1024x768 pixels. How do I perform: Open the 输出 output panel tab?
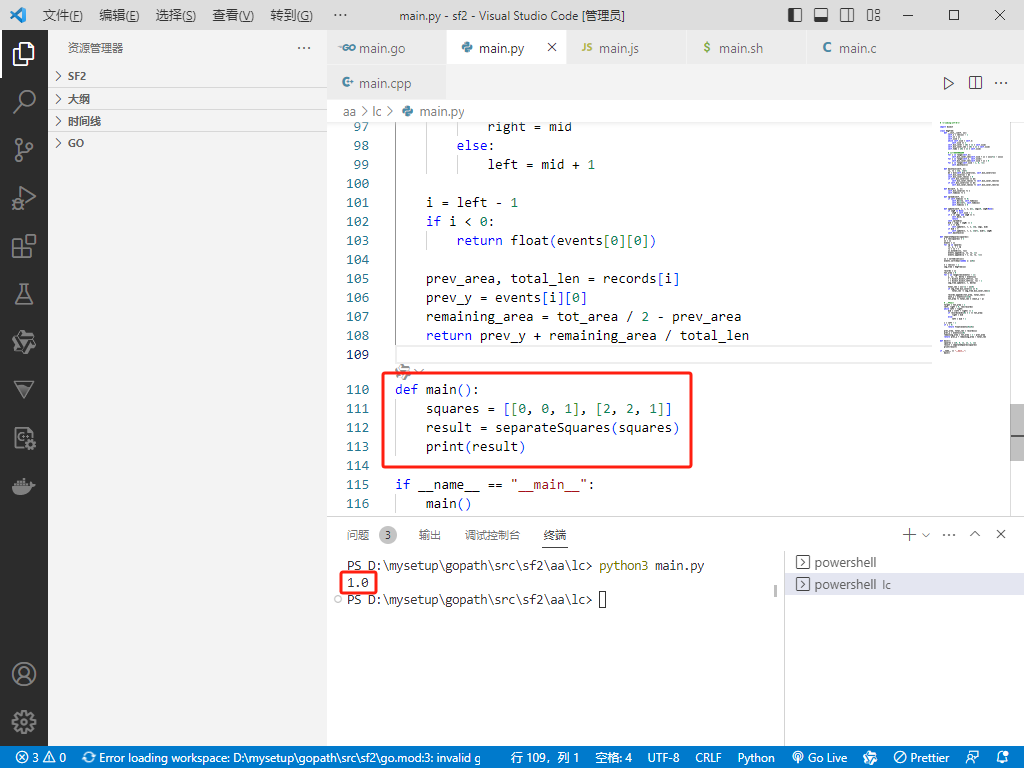tap(429, 536)
